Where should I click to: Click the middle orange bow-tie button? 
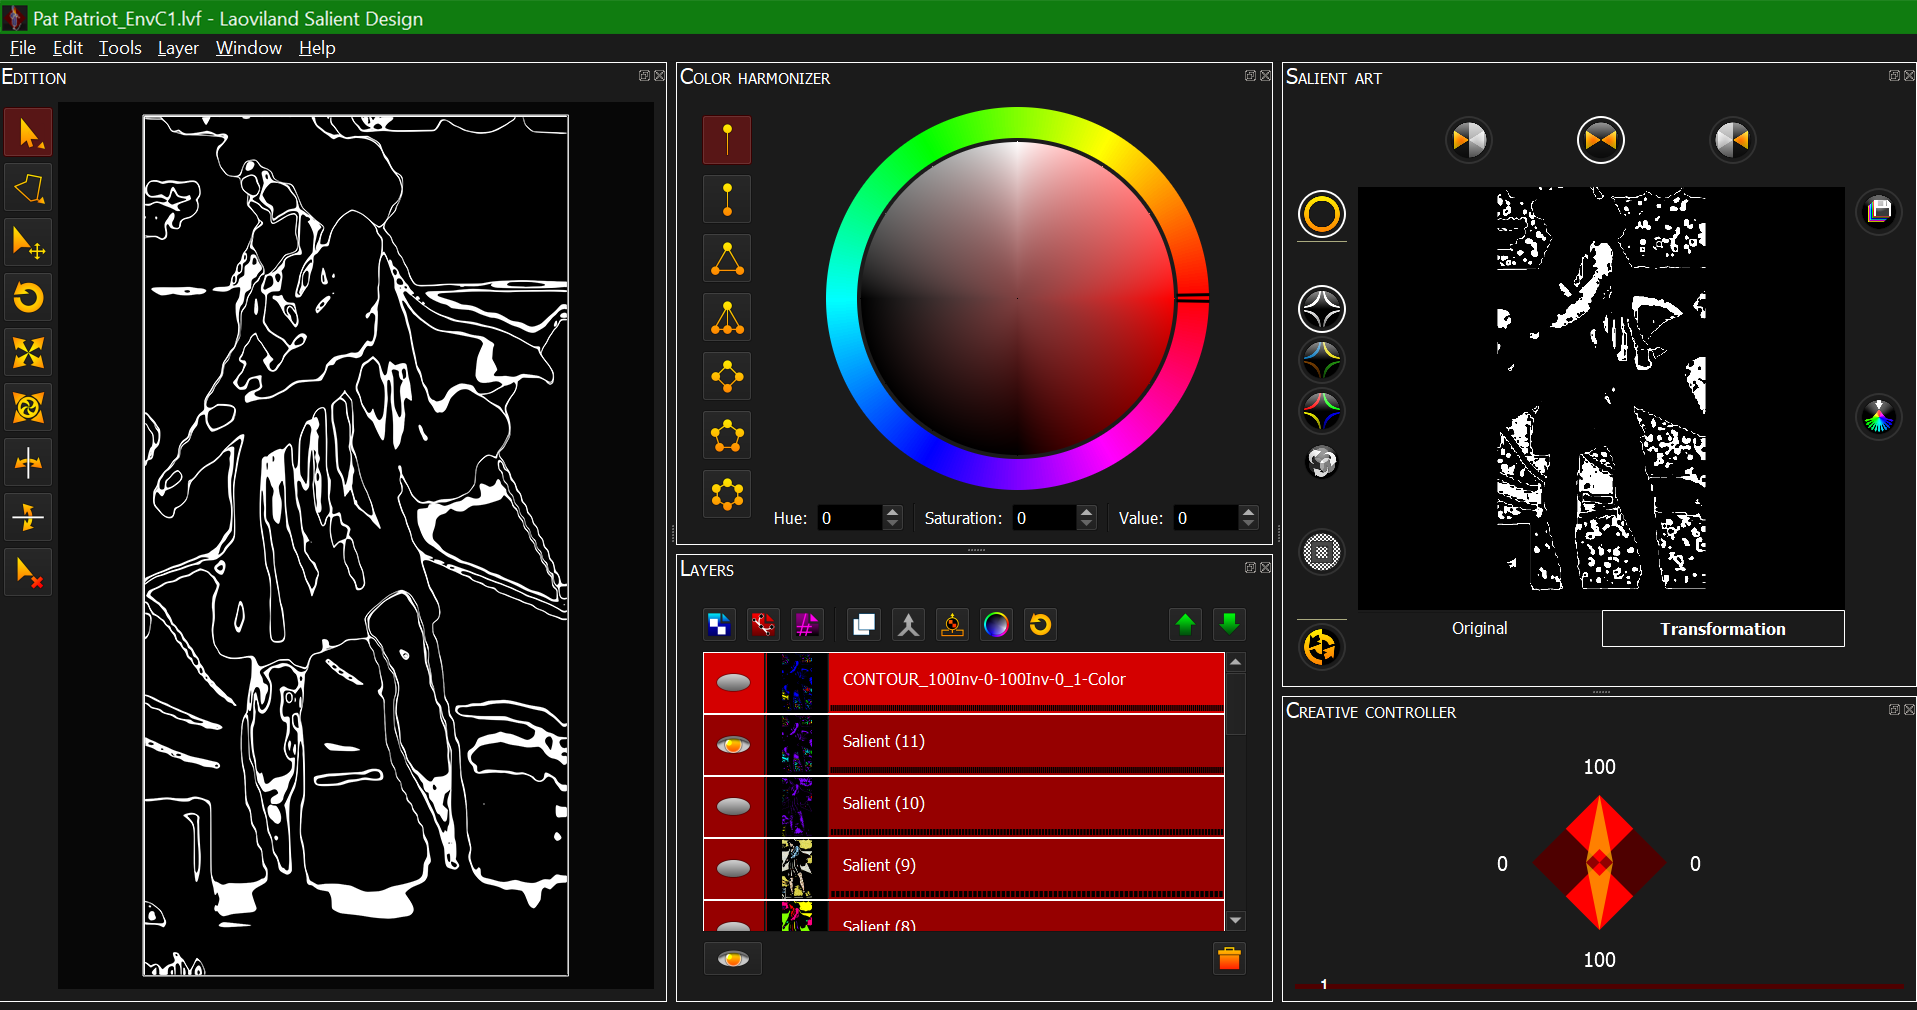click(1600, 140)
